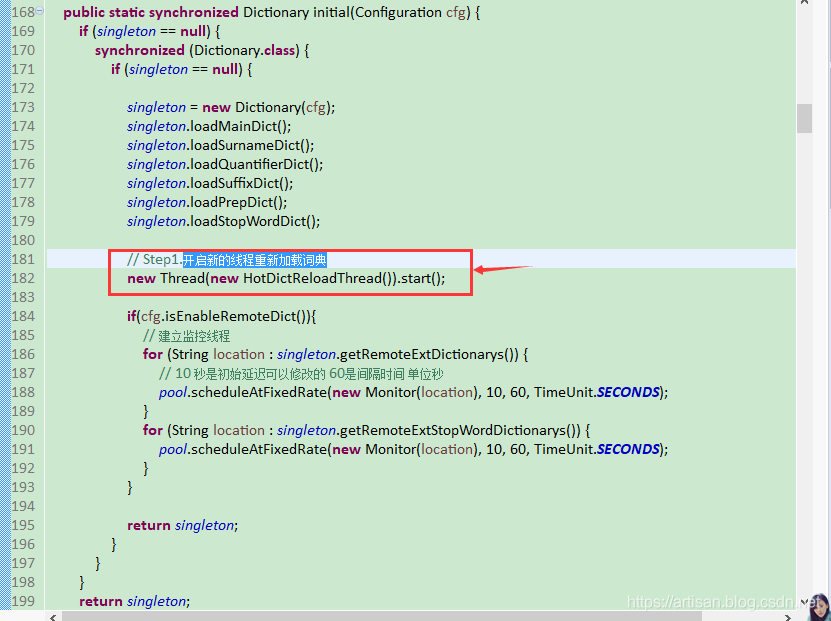Click the horizontal scrollbar left arrow

53,615
